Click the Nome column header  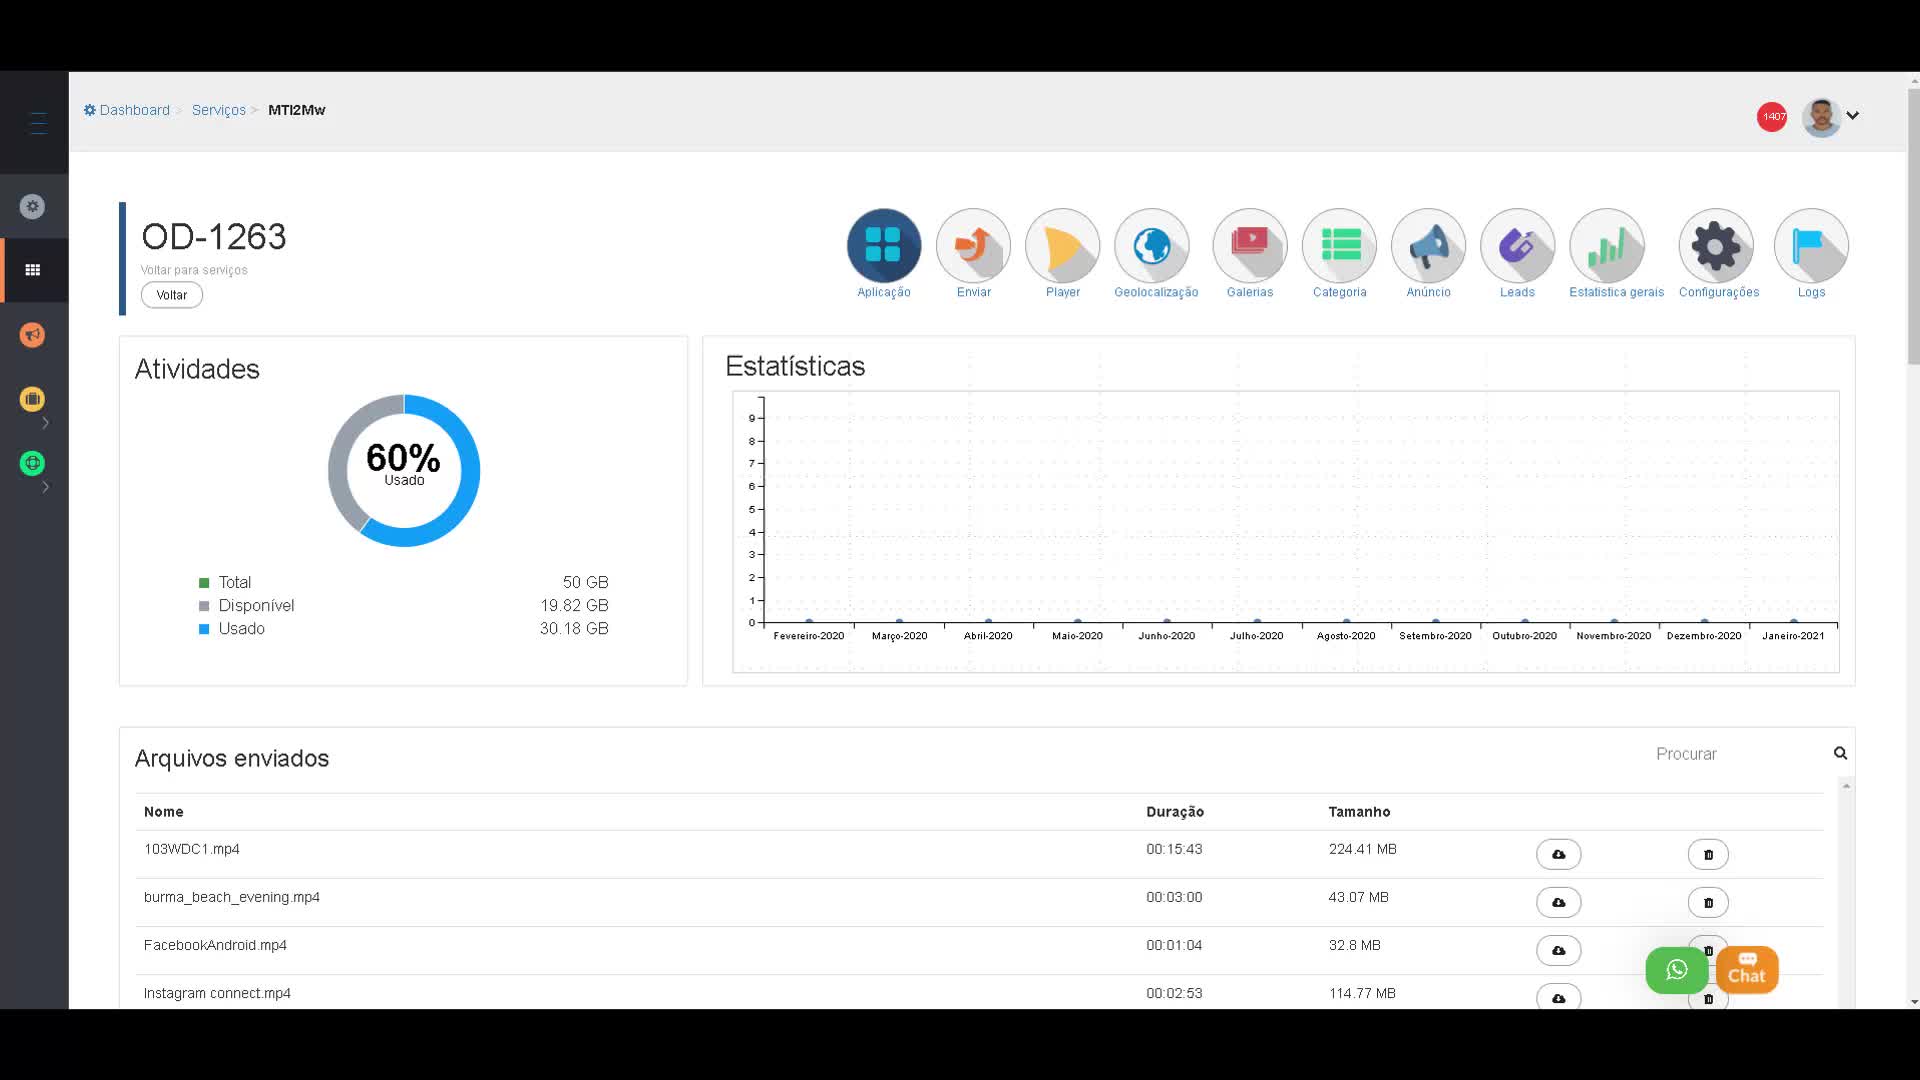[x=164, y=812]
